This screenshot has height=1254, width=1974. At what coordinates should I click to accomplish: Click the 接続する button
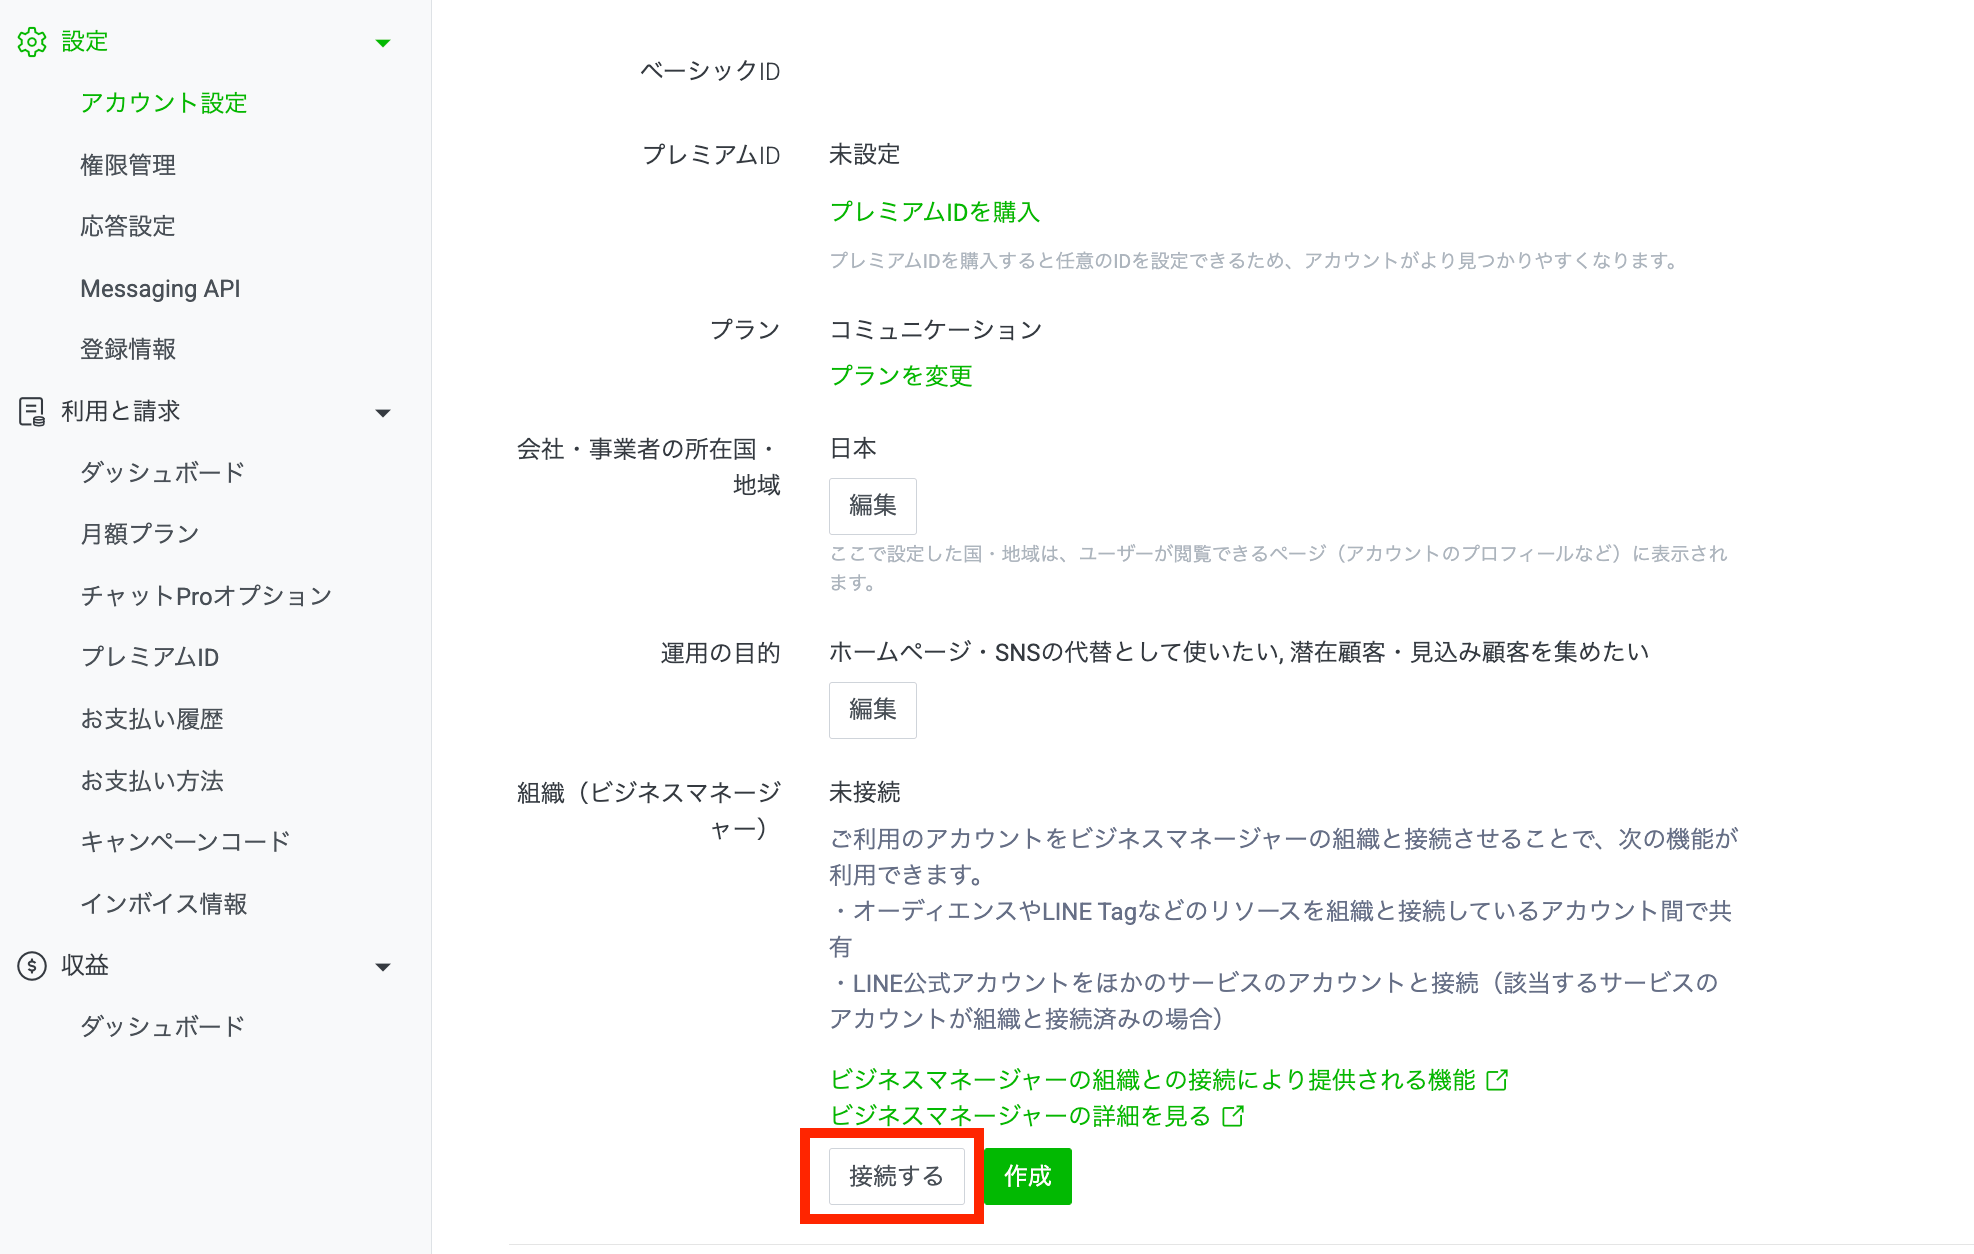point(896,1176)
